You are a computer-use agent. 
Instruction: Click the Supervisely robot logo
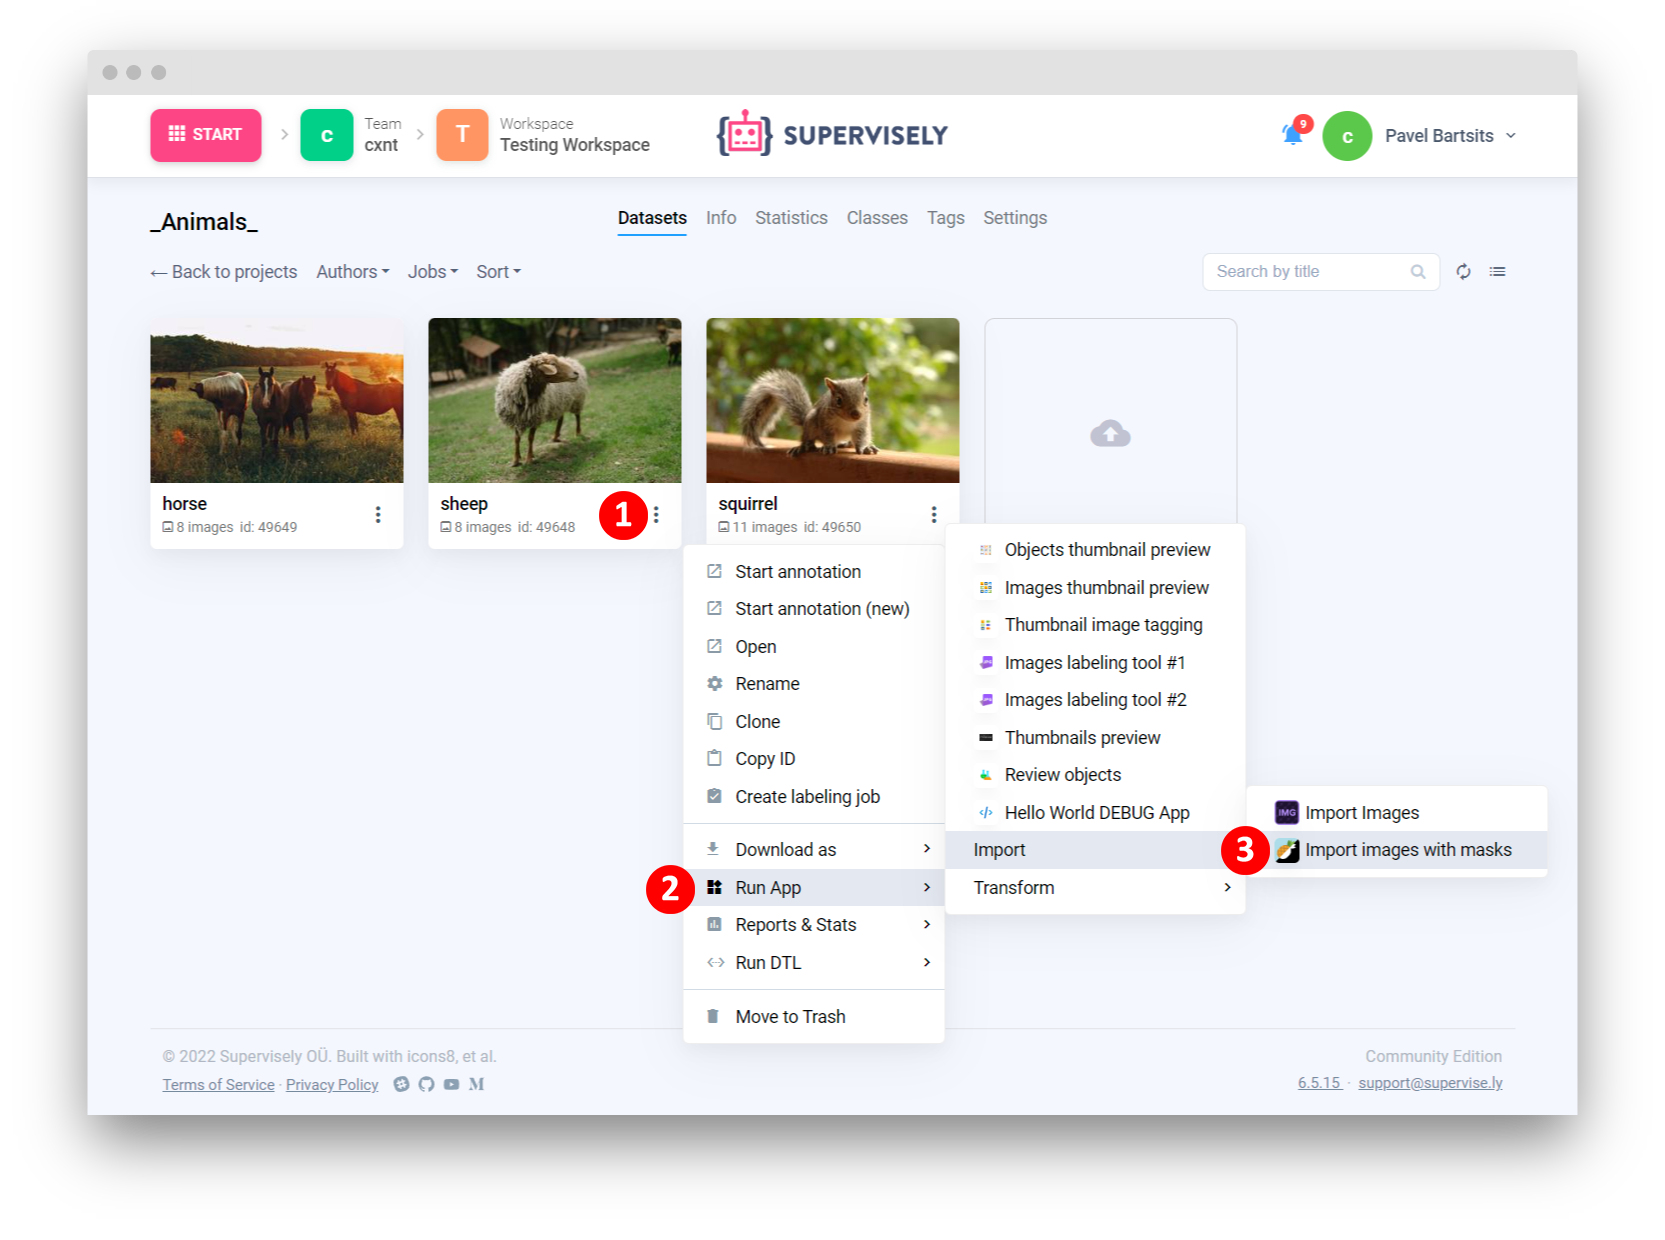click(744, 133)
